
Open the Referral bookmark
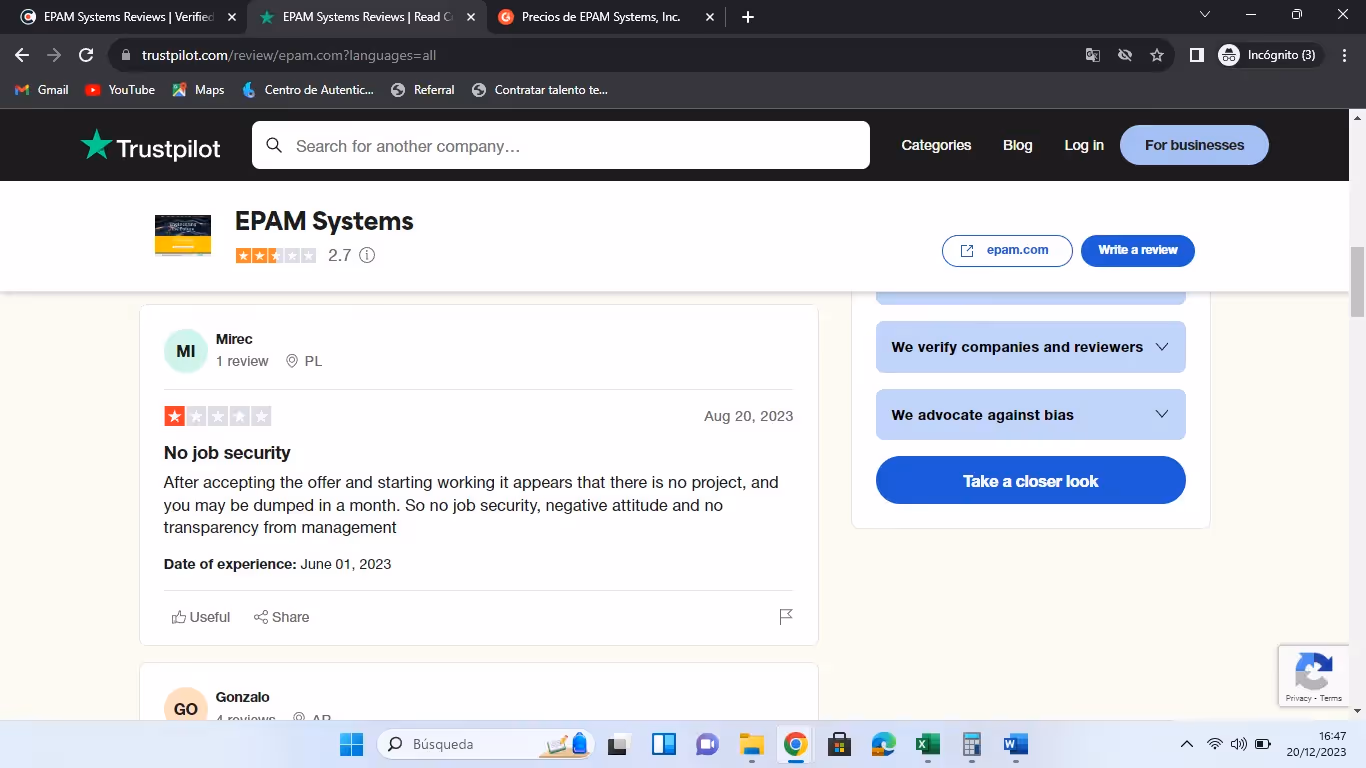pos(423,90)
